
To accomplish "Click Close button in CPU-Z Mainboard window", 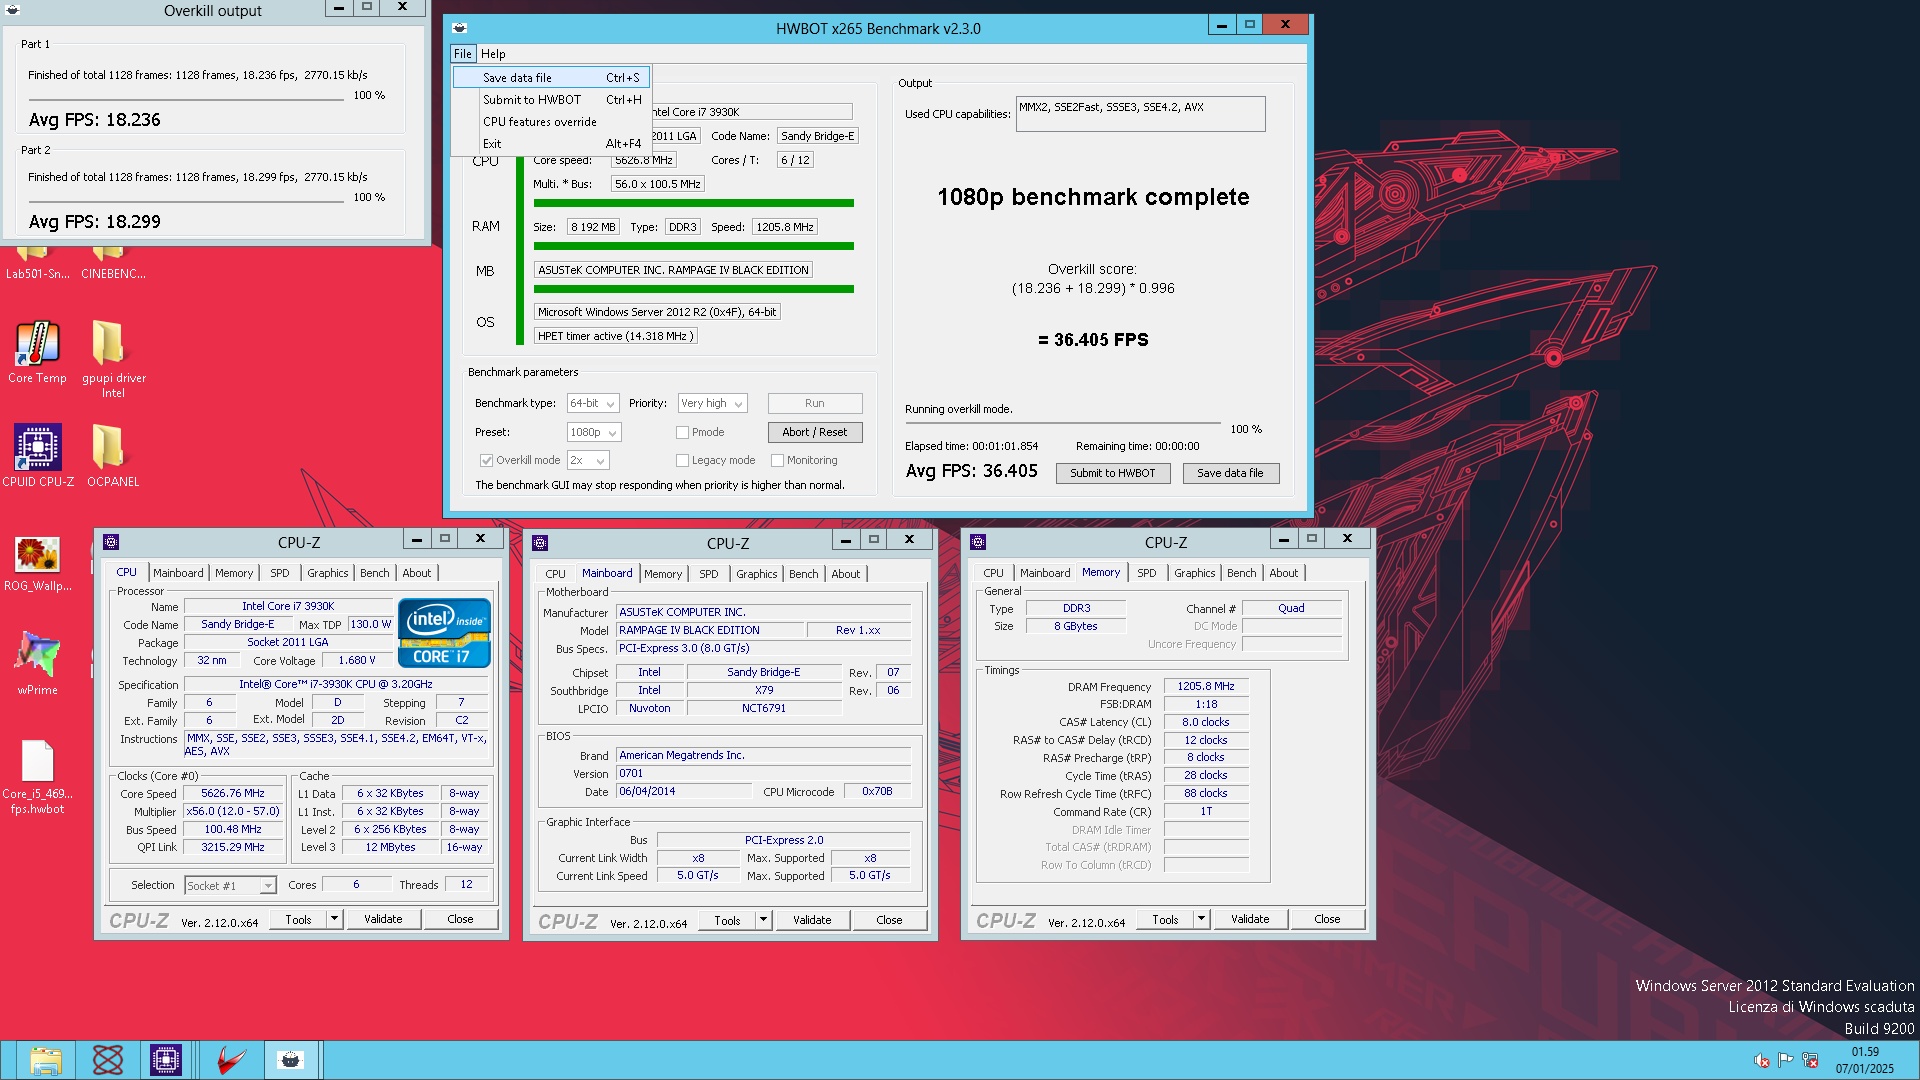I will point(889,920).
